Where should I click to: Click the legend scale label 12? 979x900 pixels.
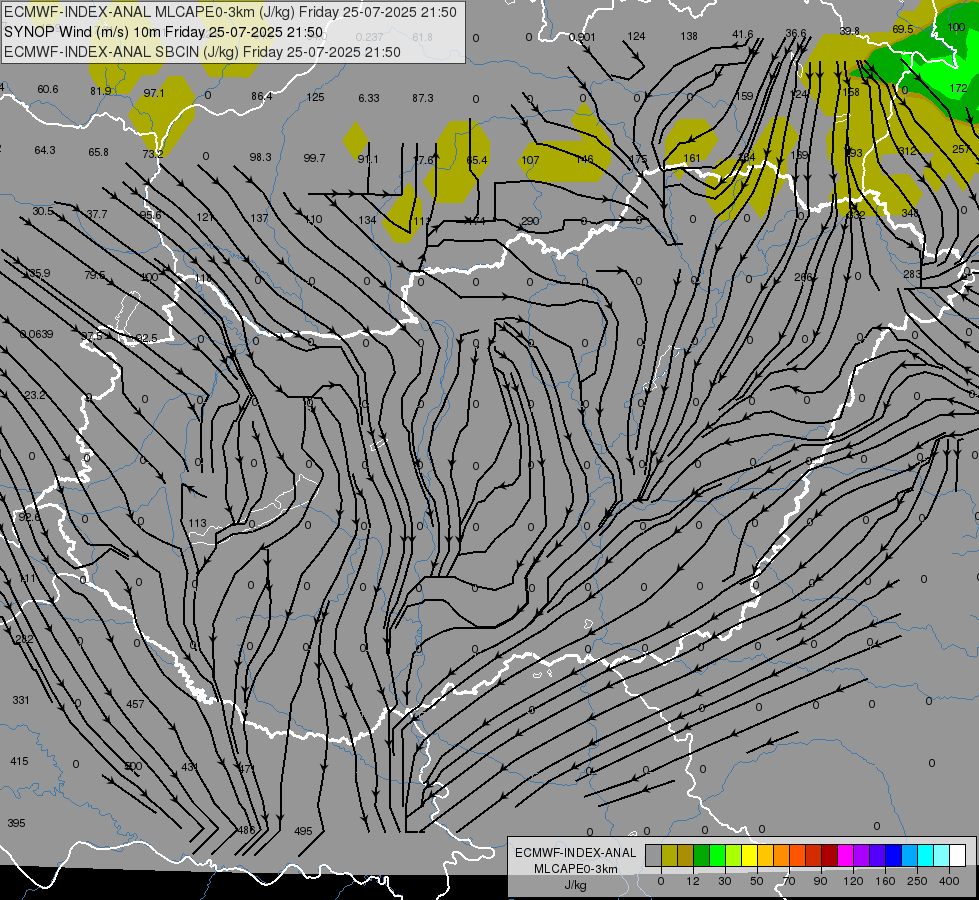tap(692, 881)
